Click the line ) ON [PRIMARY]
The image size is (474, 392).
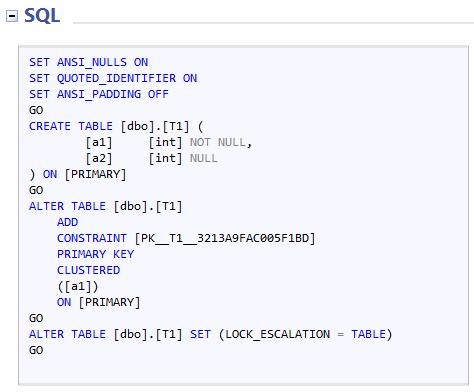tap(78, 174)
